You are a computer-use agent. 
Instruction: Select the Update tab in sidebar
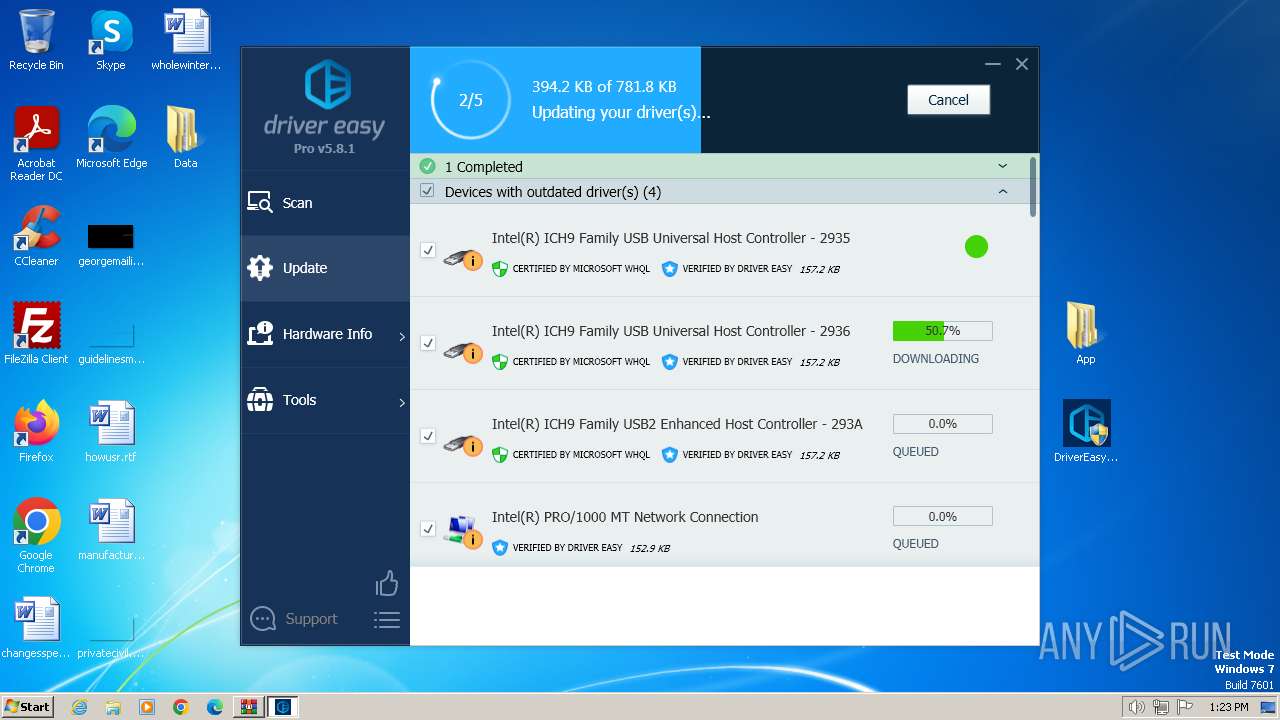pyautogui.click(x=325, y=268)
